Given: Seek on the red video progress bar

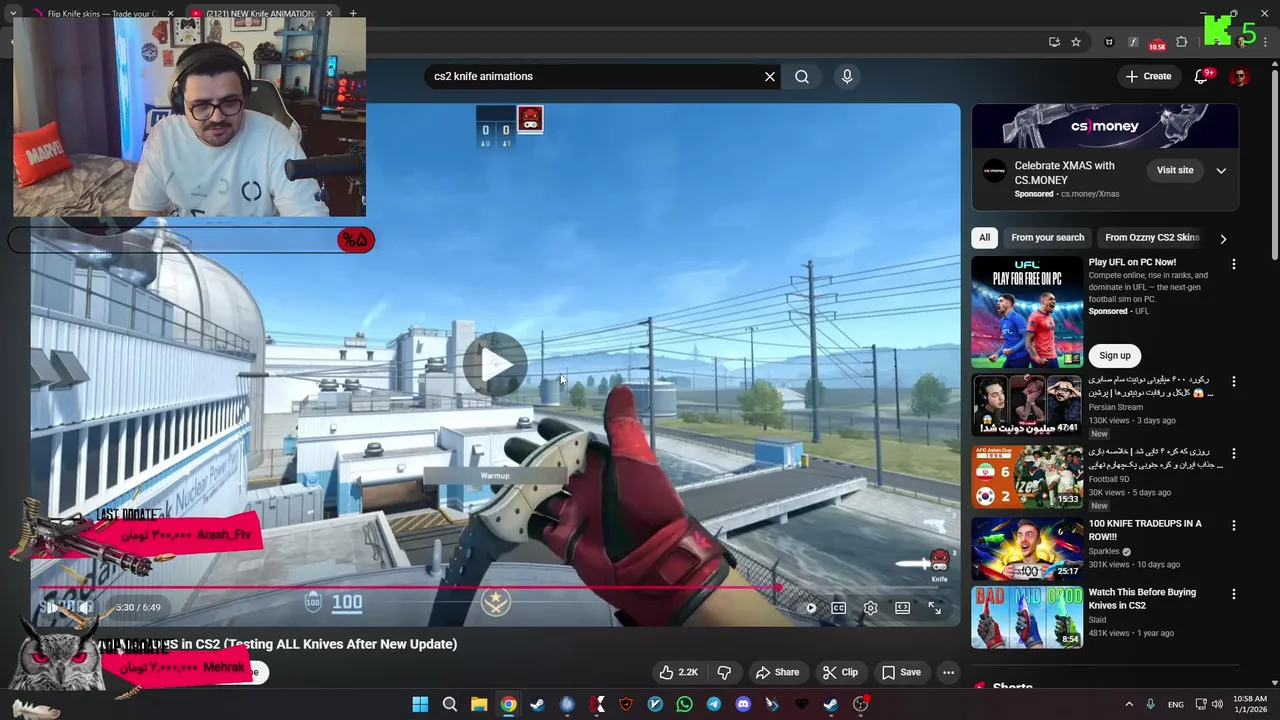Looking at the screenshot, I should coord(495,588).
